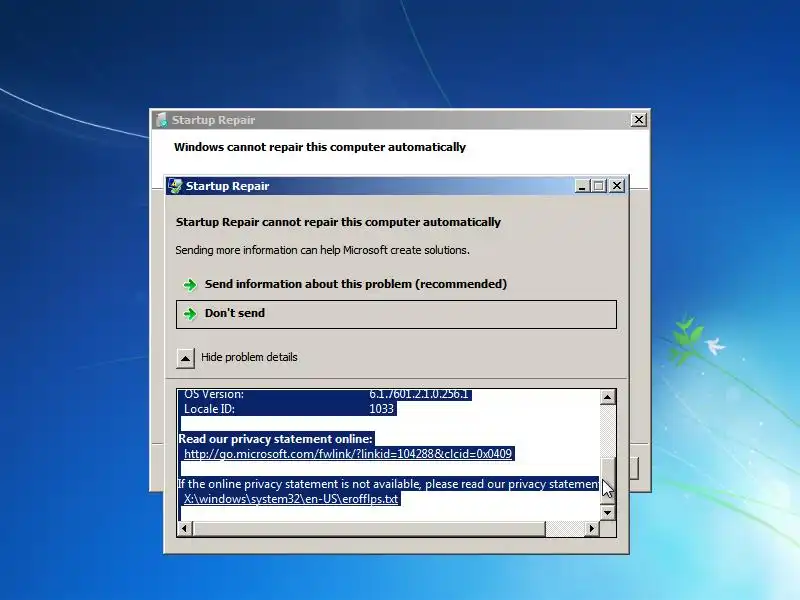Click the Locale ID value 1033

coord(382,409)
